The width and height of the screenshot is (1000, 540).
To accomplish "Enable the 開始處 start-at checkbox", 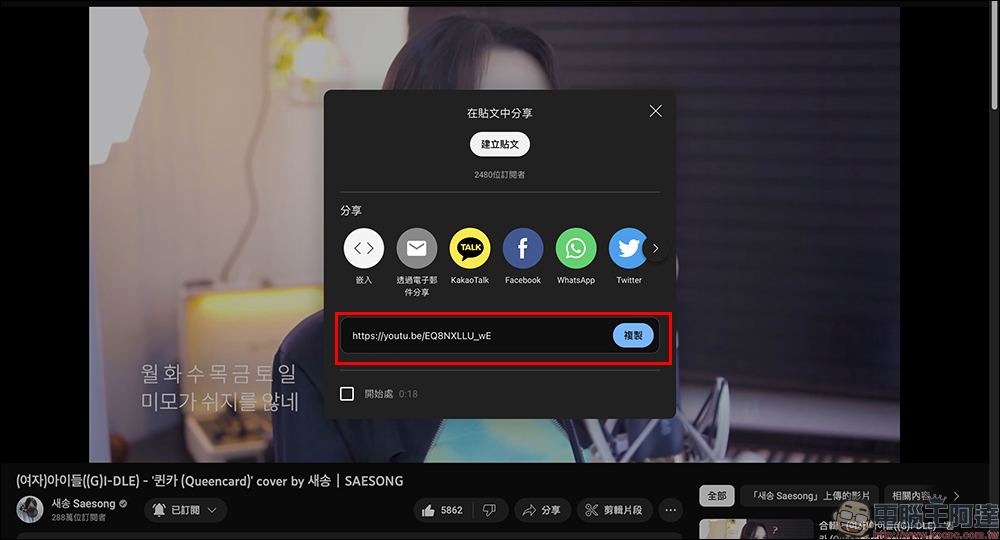I will point(347,394).
